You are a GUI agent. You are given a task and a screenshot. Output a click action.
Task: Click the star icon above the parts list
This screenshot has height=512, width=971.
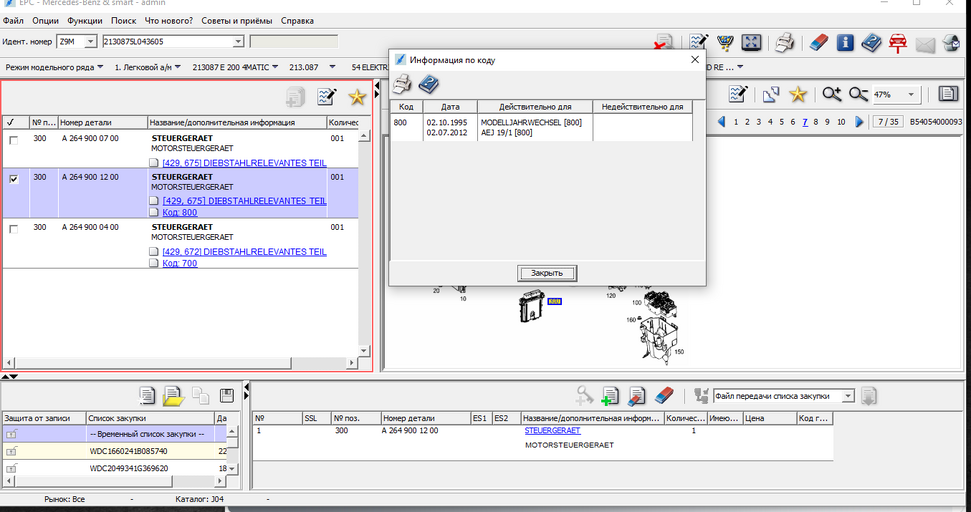[x=357, y=97]
